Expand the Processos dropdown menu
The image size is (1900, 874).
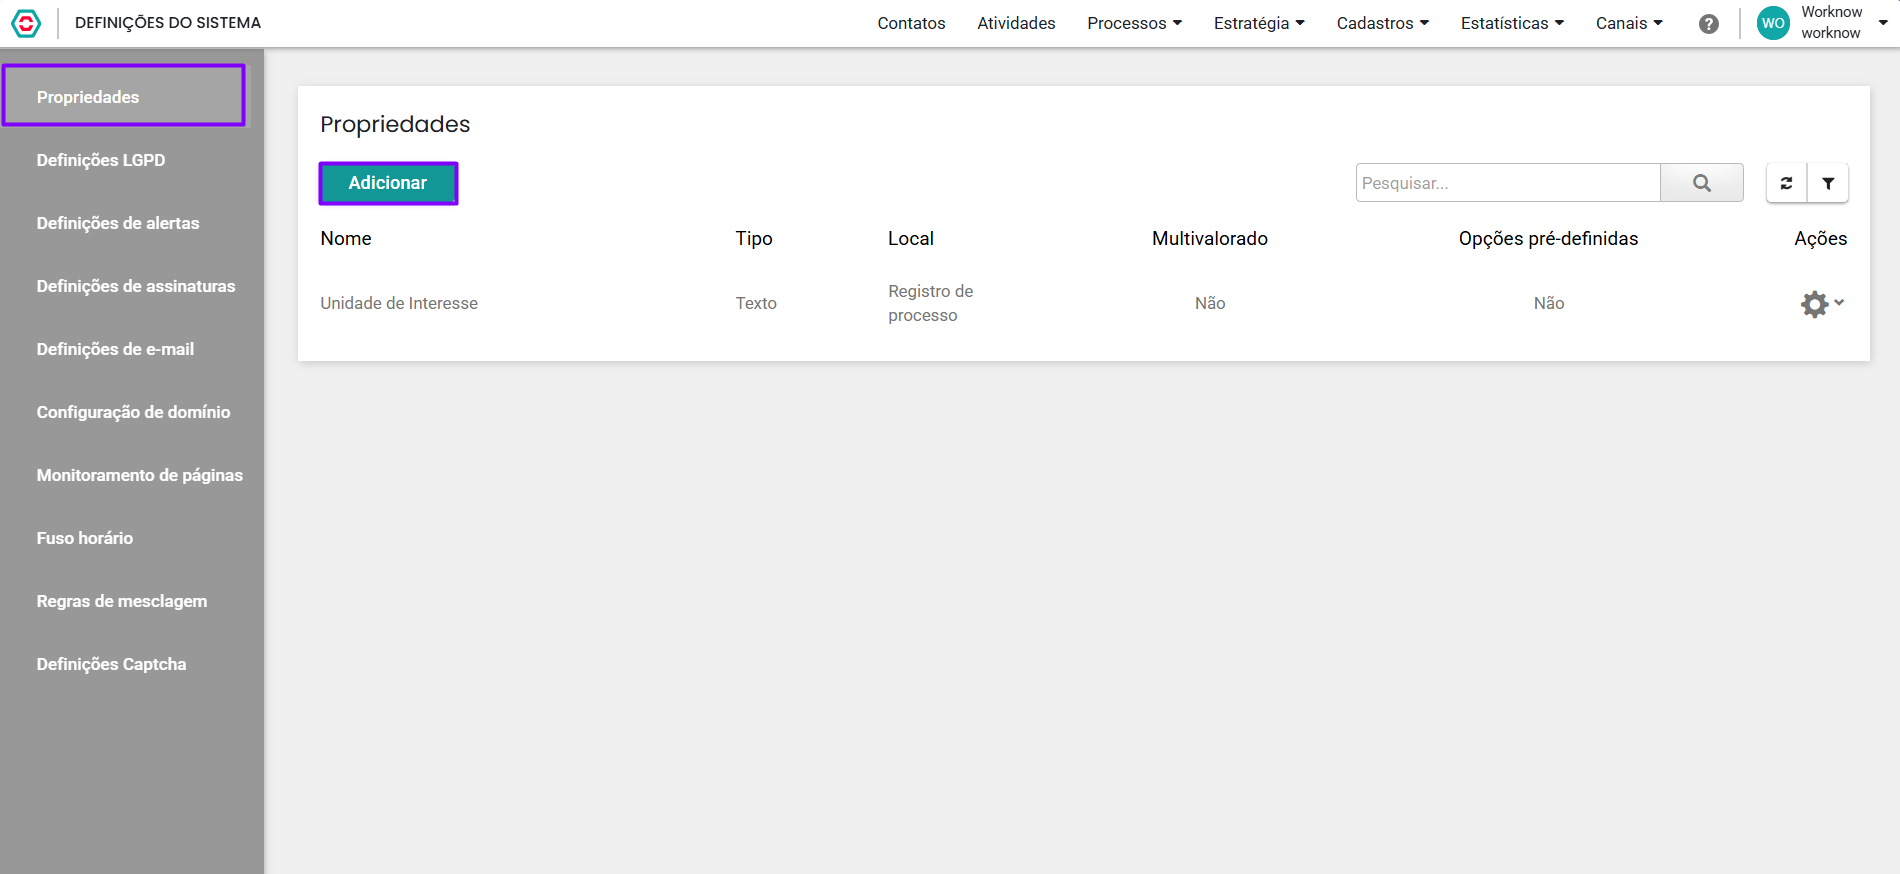pyautogui.click(x=1134, y=23)
